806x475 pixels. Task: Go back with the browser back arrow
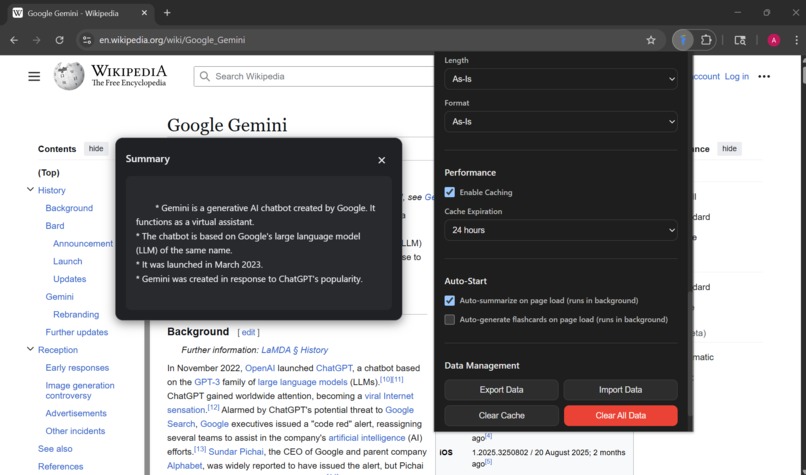click(x=14, y=40)
